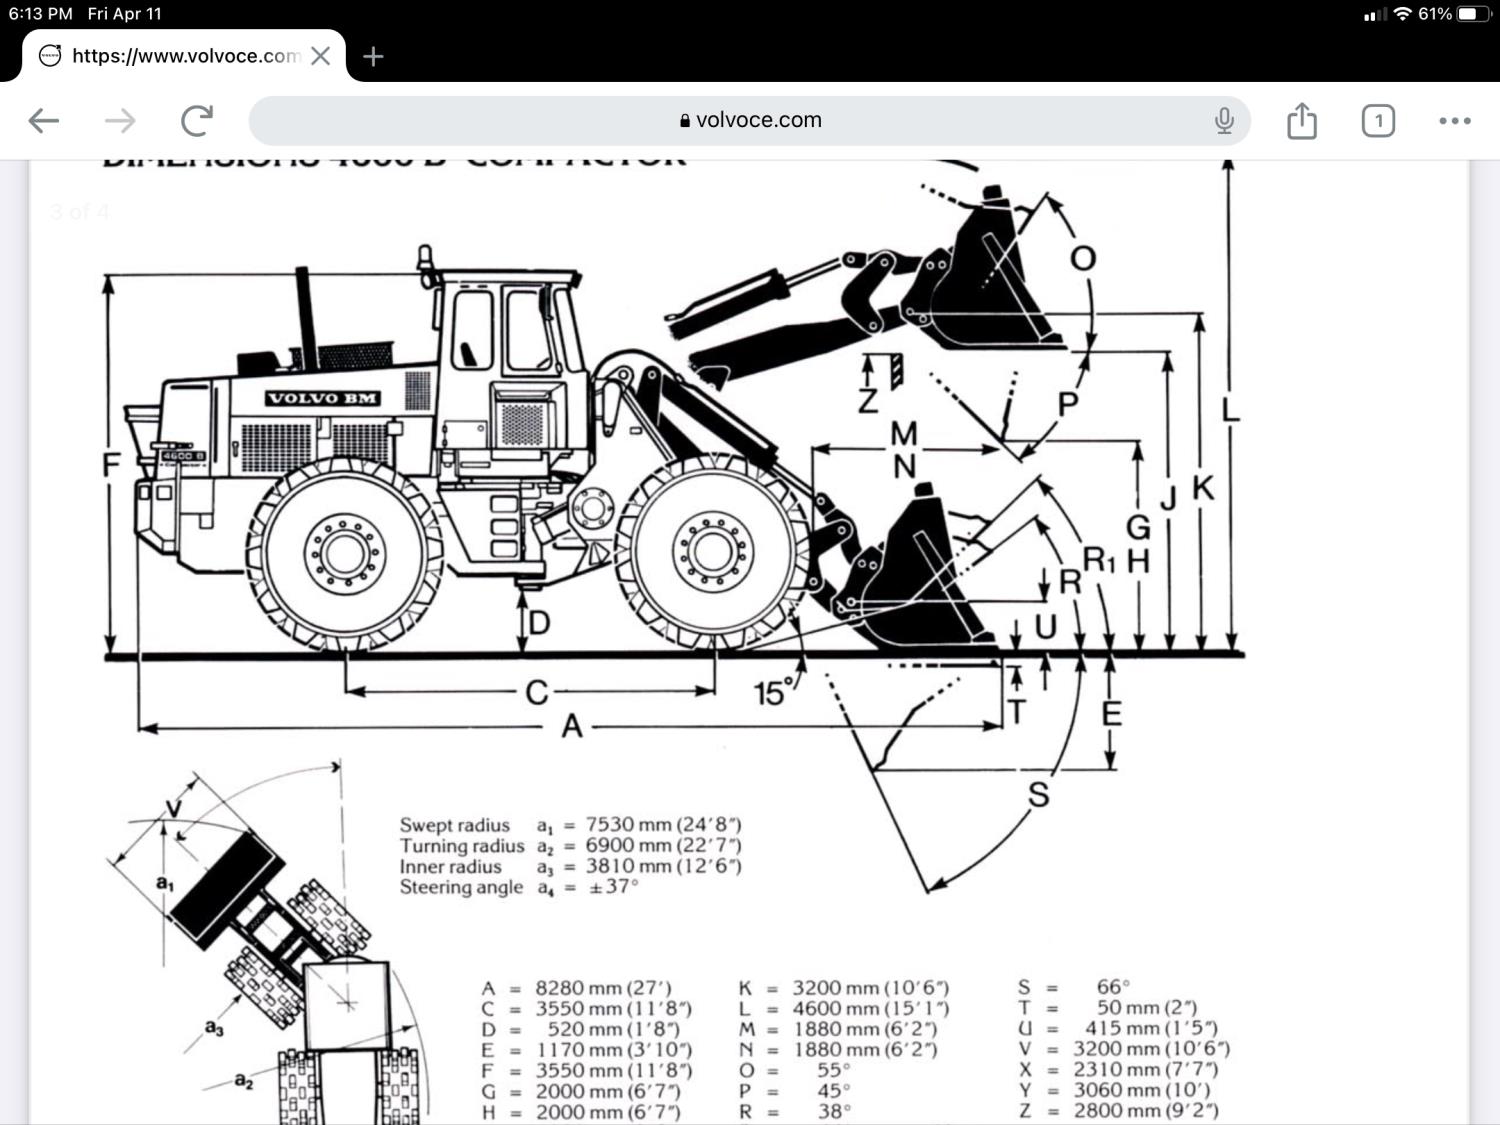Tap the volvoce.com address bar

pyautogui.click(x=750, y=121)
